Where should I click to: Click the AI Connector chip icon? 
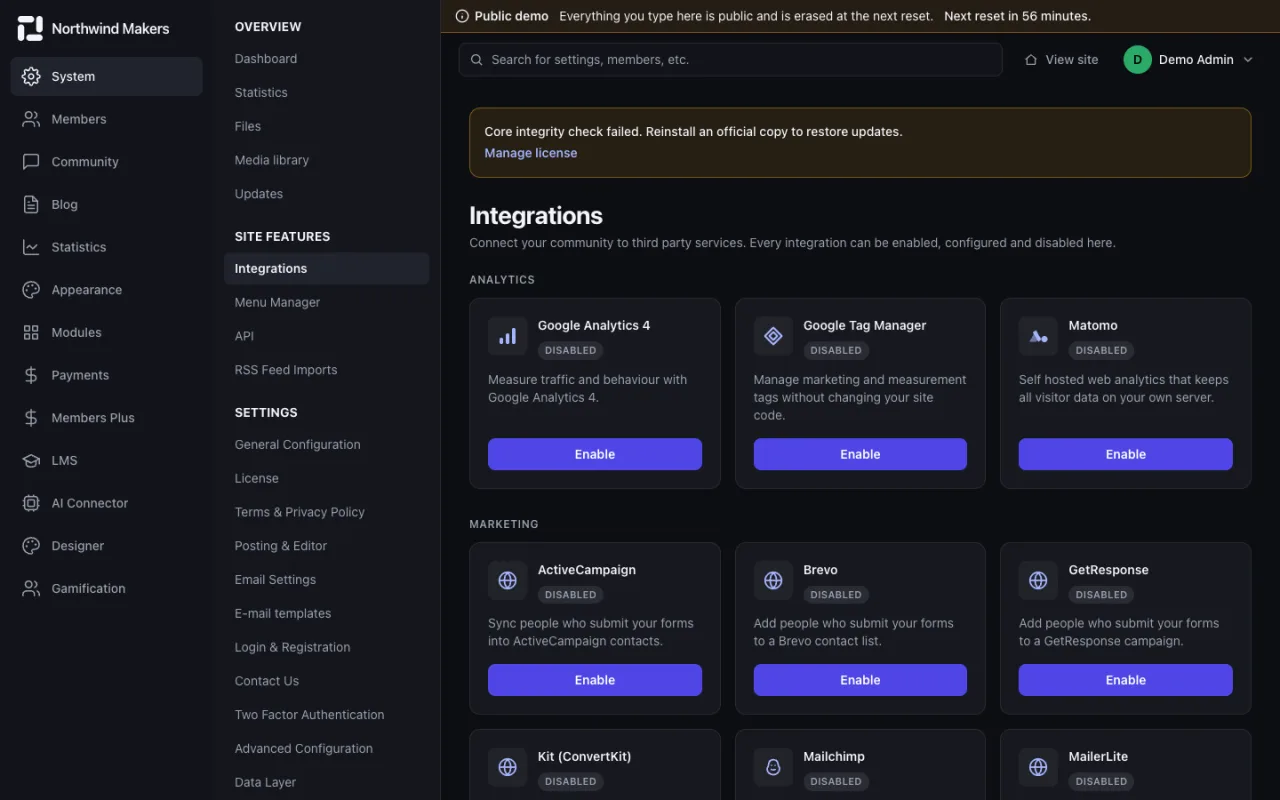[31, 503]
